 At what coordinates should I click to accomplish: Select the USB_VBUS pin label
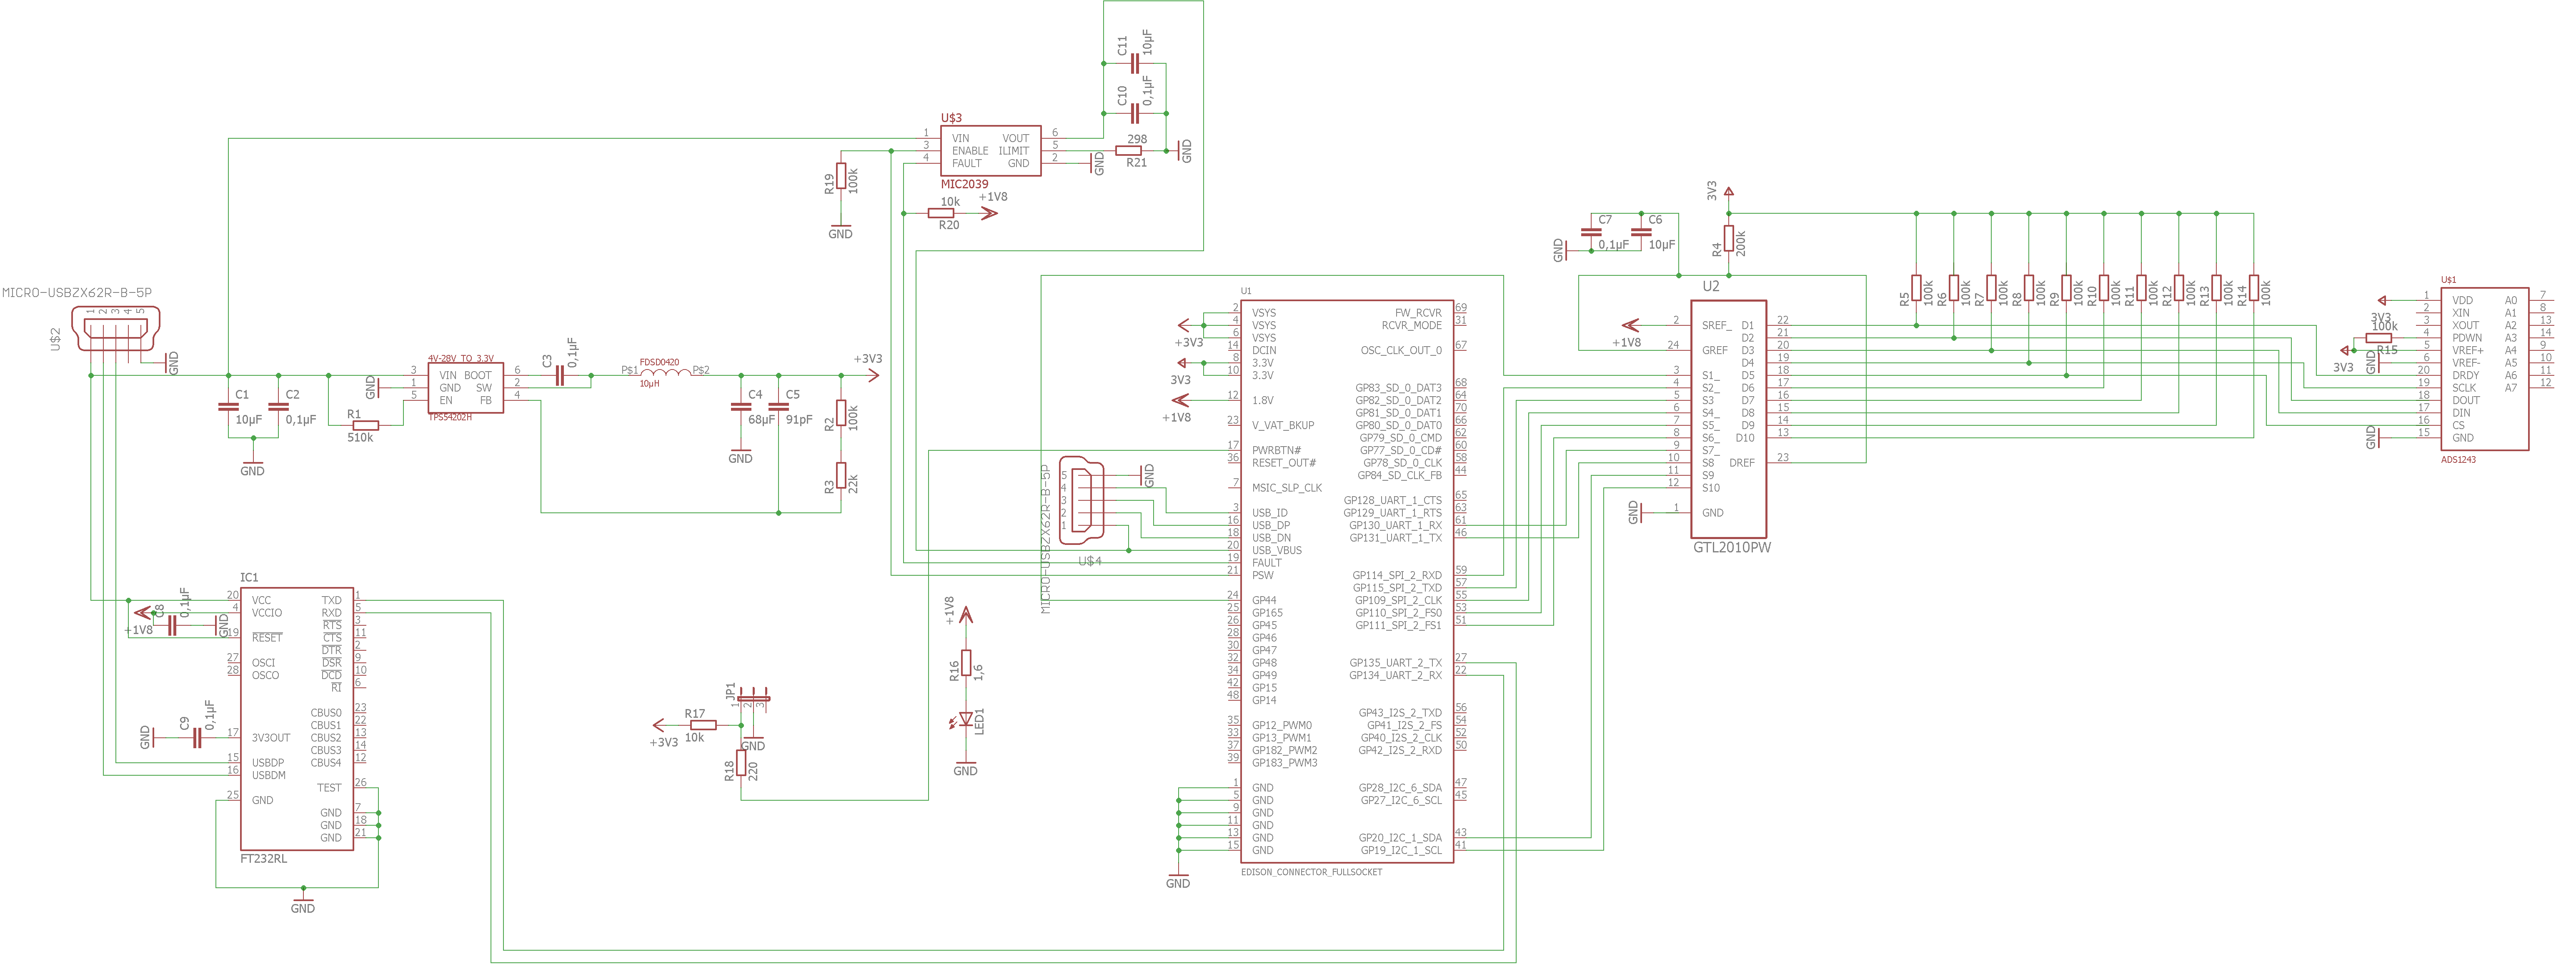click(x=1277, y=551)
